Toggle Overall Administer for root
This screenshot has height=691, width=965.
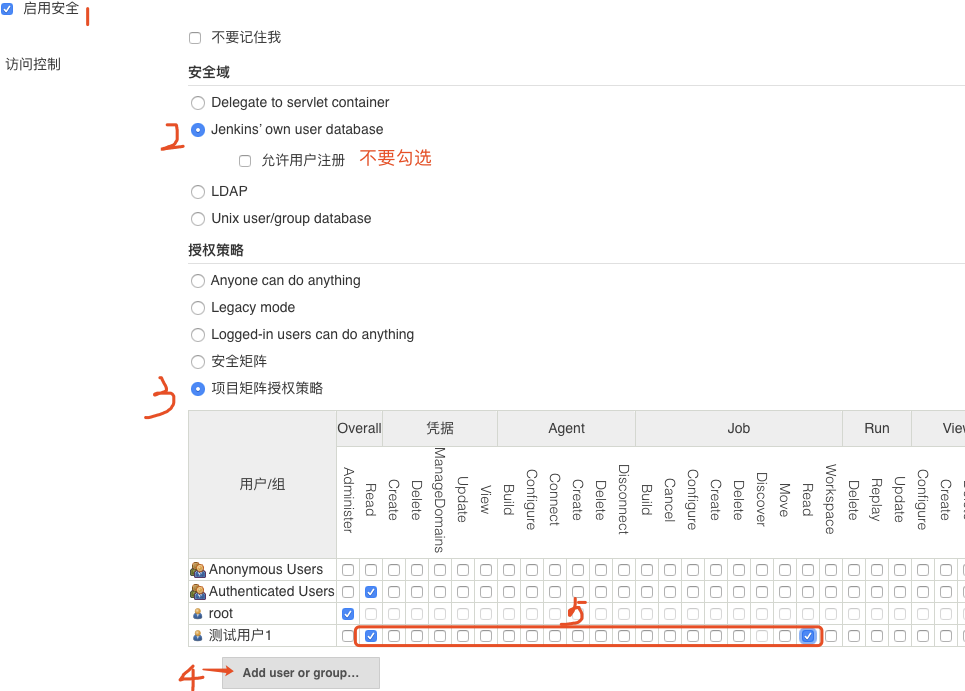point(348,614)
